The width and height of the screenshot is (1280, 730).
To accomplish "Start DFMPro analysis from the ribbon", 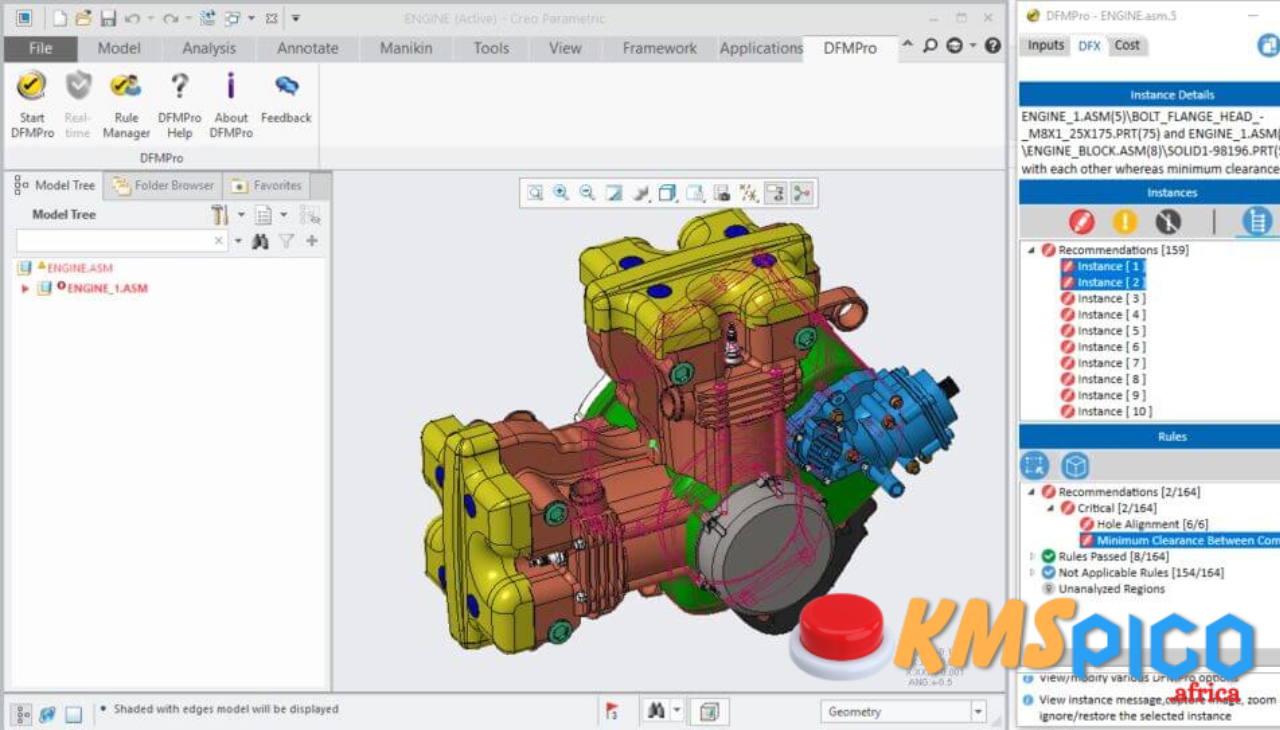I will coord(32,103).
